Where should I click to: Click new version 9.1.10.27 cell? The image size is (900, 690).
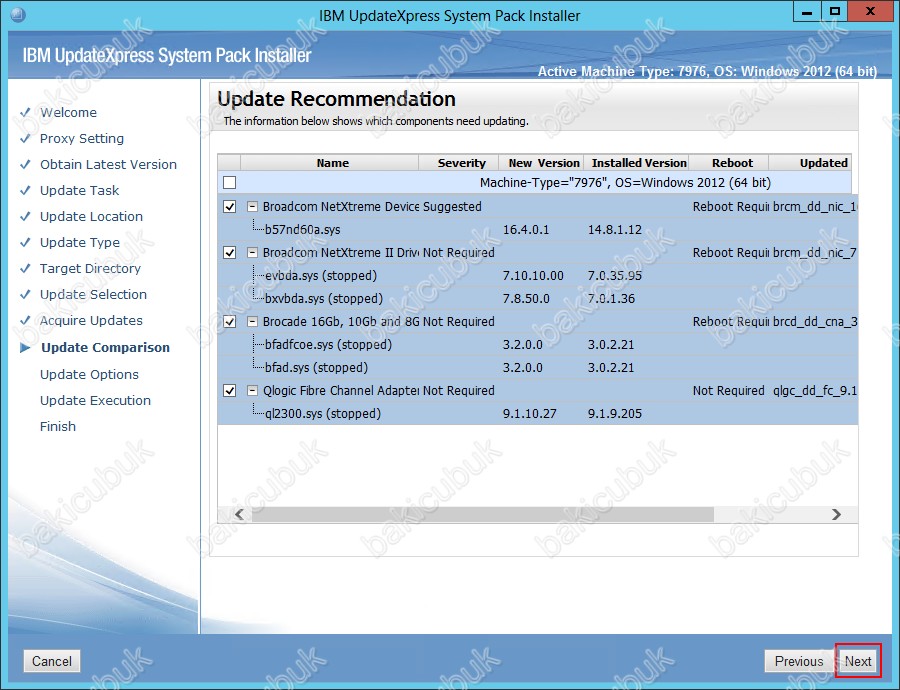tap(529, 413)
